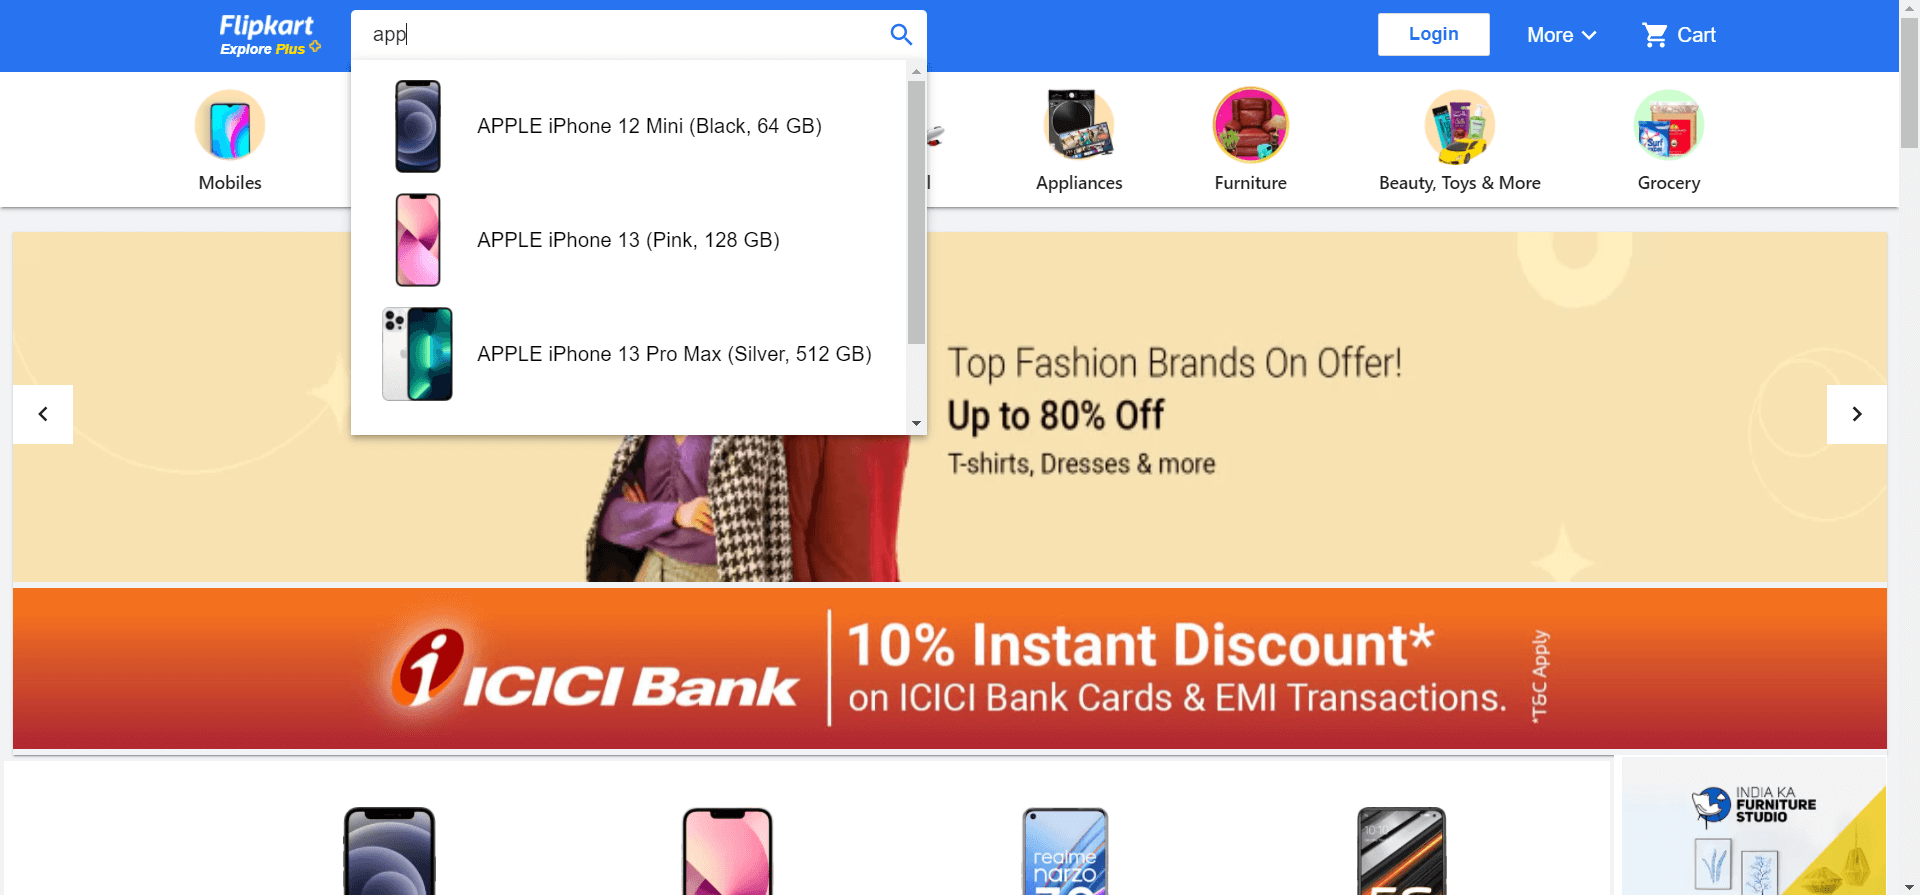
Task: Open the Appliances category icon
Action: (1079, 125)
